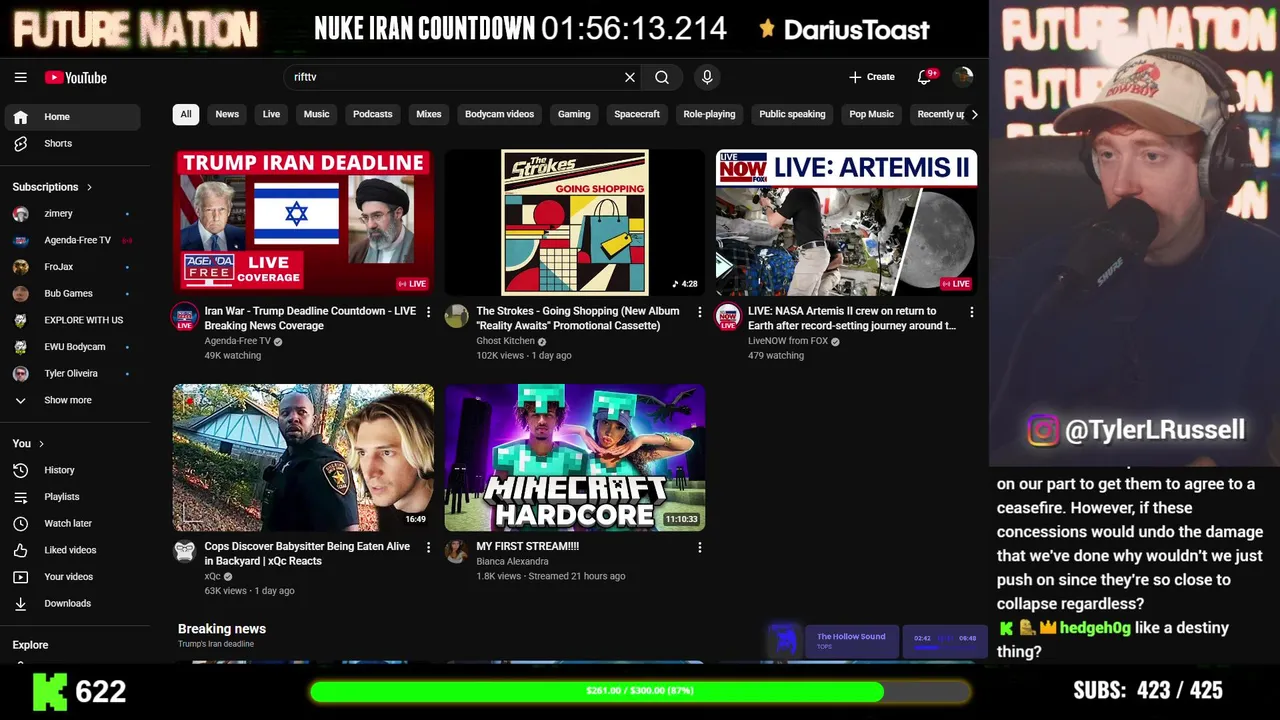Open xQc channel avatar under video
This screenshot has width=1280, height=720.
[x=185, y=551]
